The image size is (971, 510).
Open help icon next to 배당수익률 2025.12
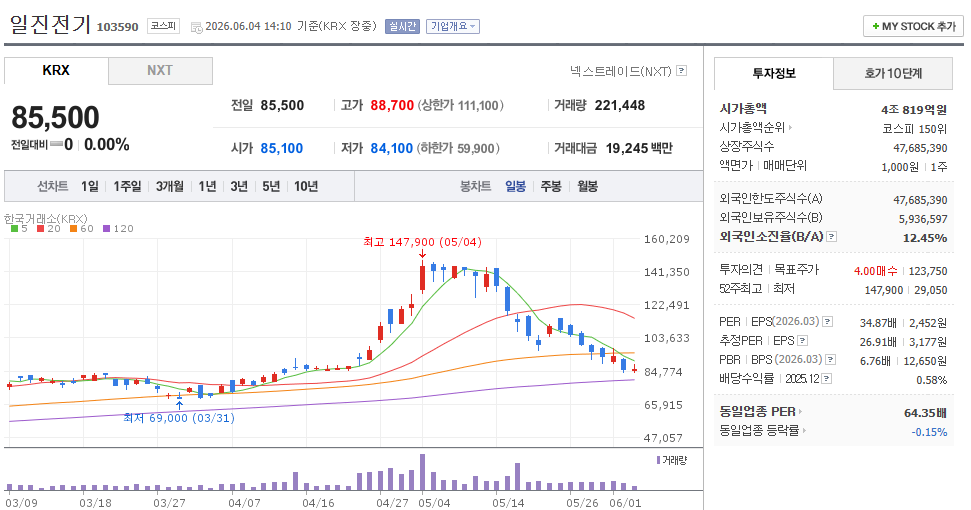pyautogui.click(x=827, y=379)
